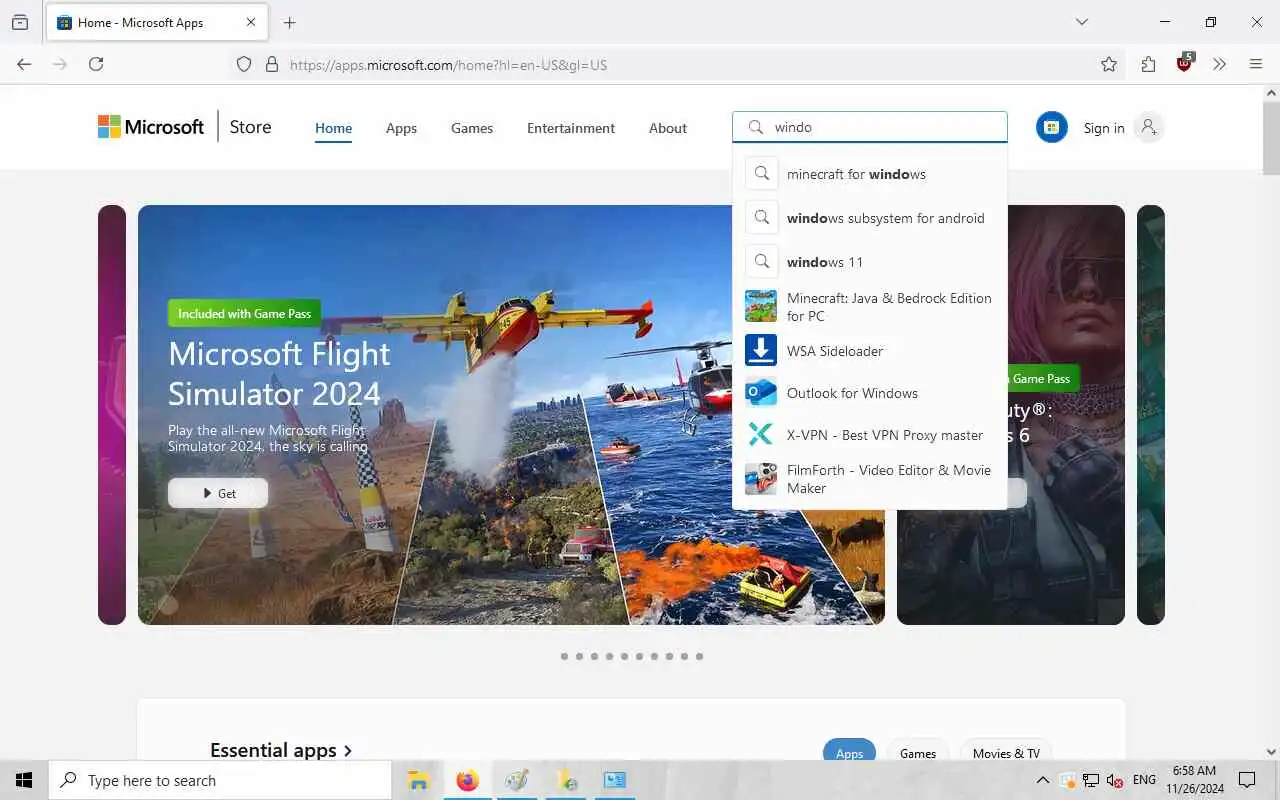Click the uBlock shield extension icon
The image size is (1280, 800).
click(1185, 63)
